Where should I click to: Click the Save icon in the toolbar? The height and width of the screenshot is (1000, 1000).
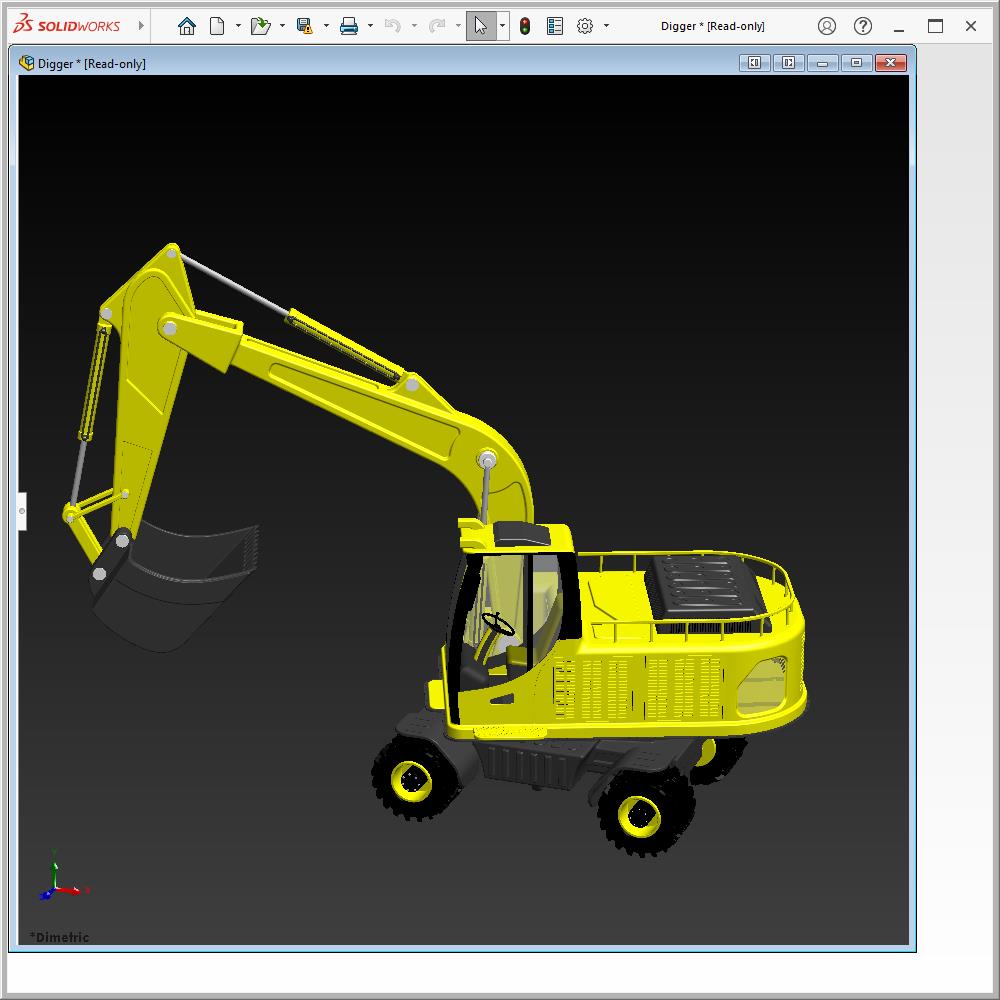coord(305,26)
